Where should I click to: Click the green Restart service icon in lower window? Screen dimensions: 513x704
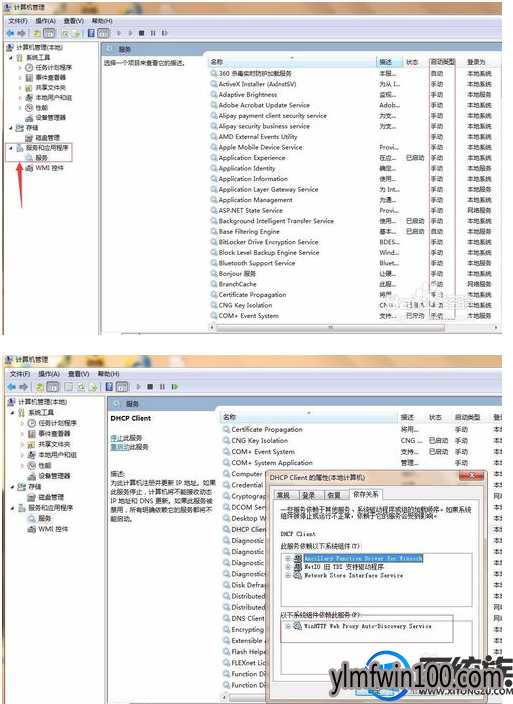point(175,386)
